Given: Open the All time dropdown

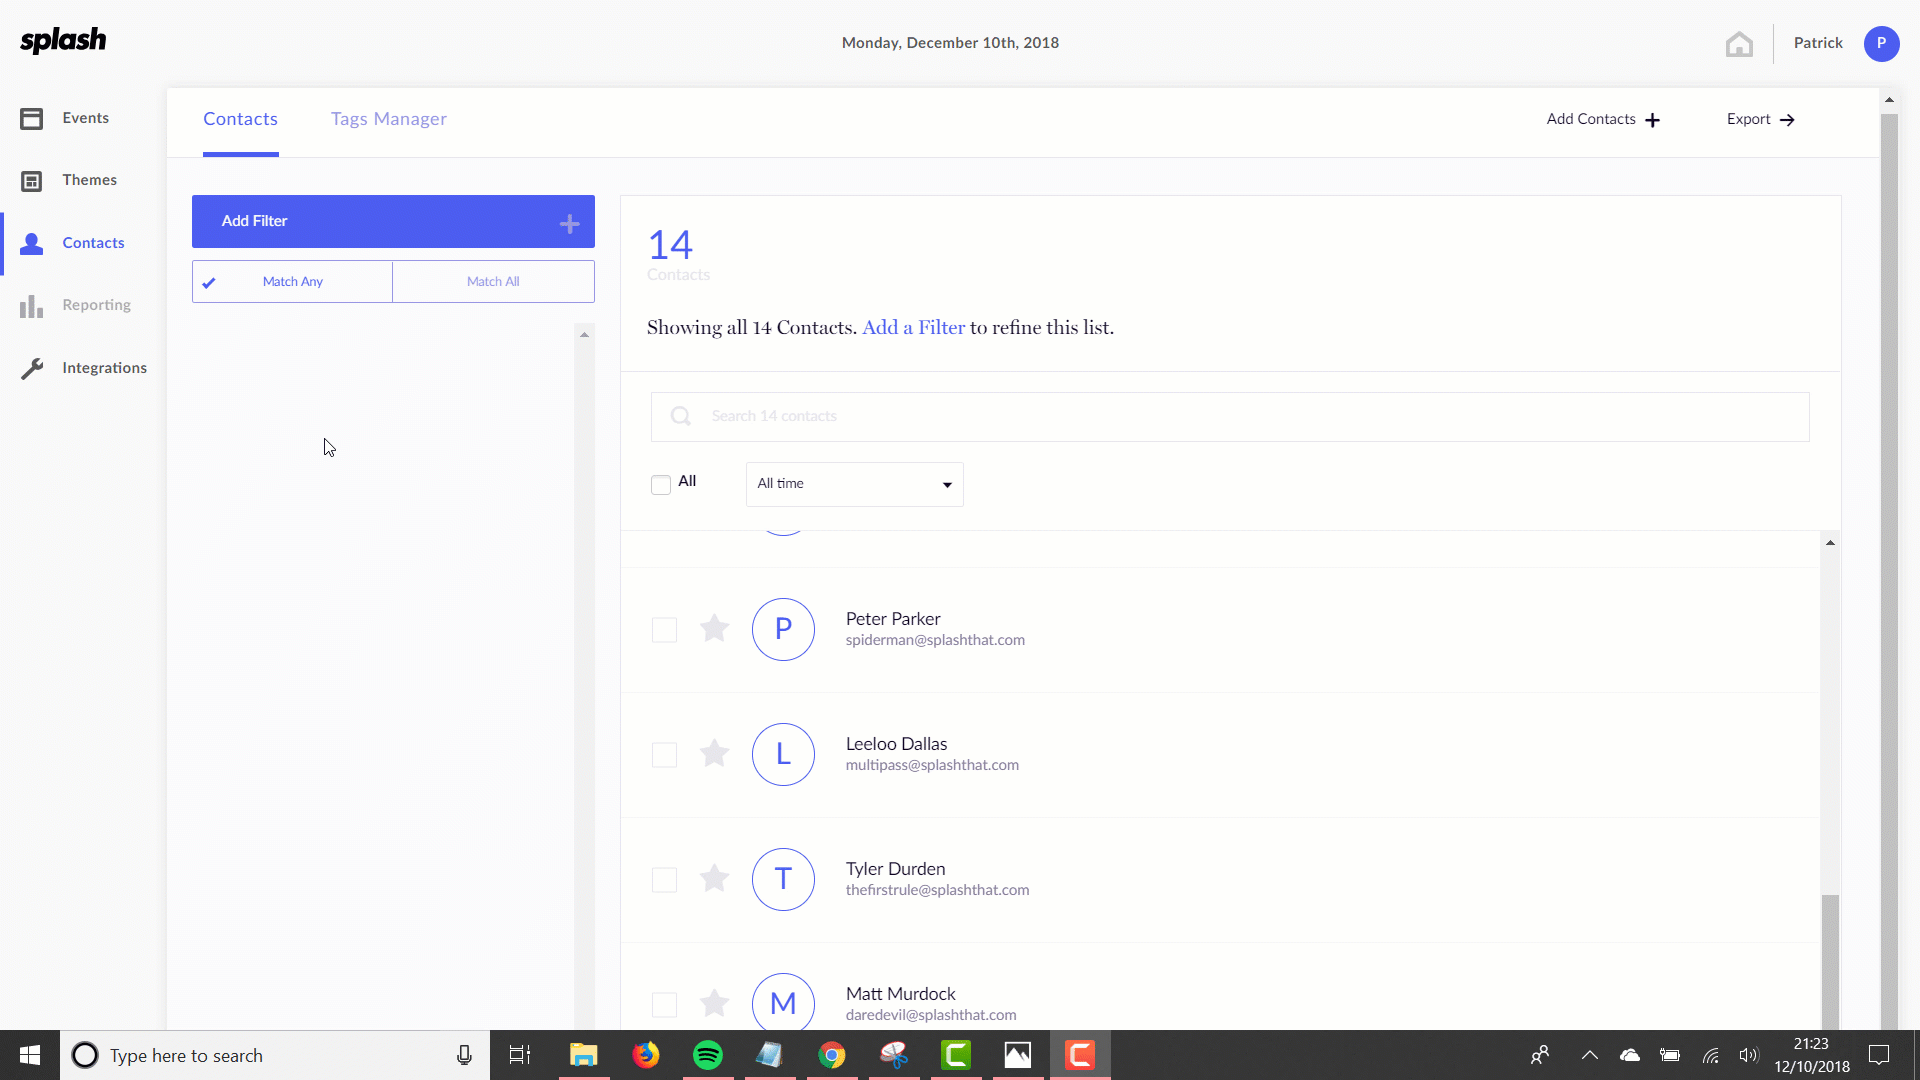Looking at the screenshot, I should point(855,484).
